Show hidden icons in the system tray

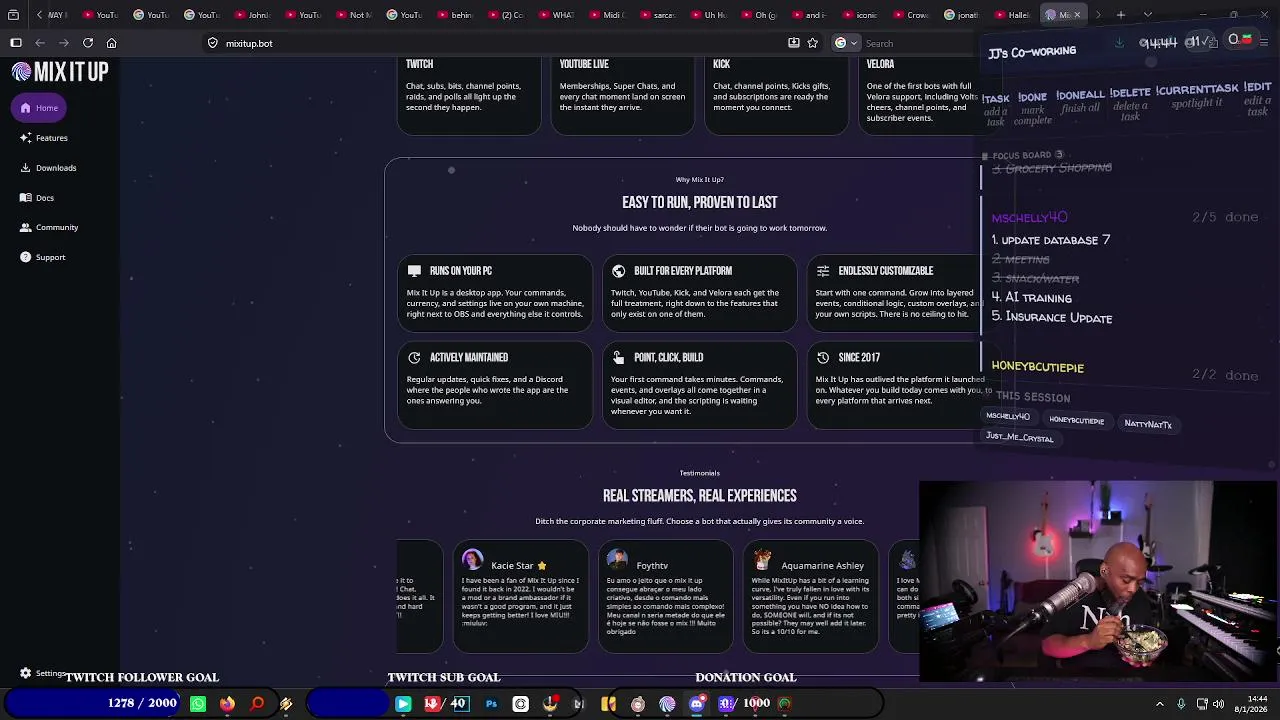1160,704
